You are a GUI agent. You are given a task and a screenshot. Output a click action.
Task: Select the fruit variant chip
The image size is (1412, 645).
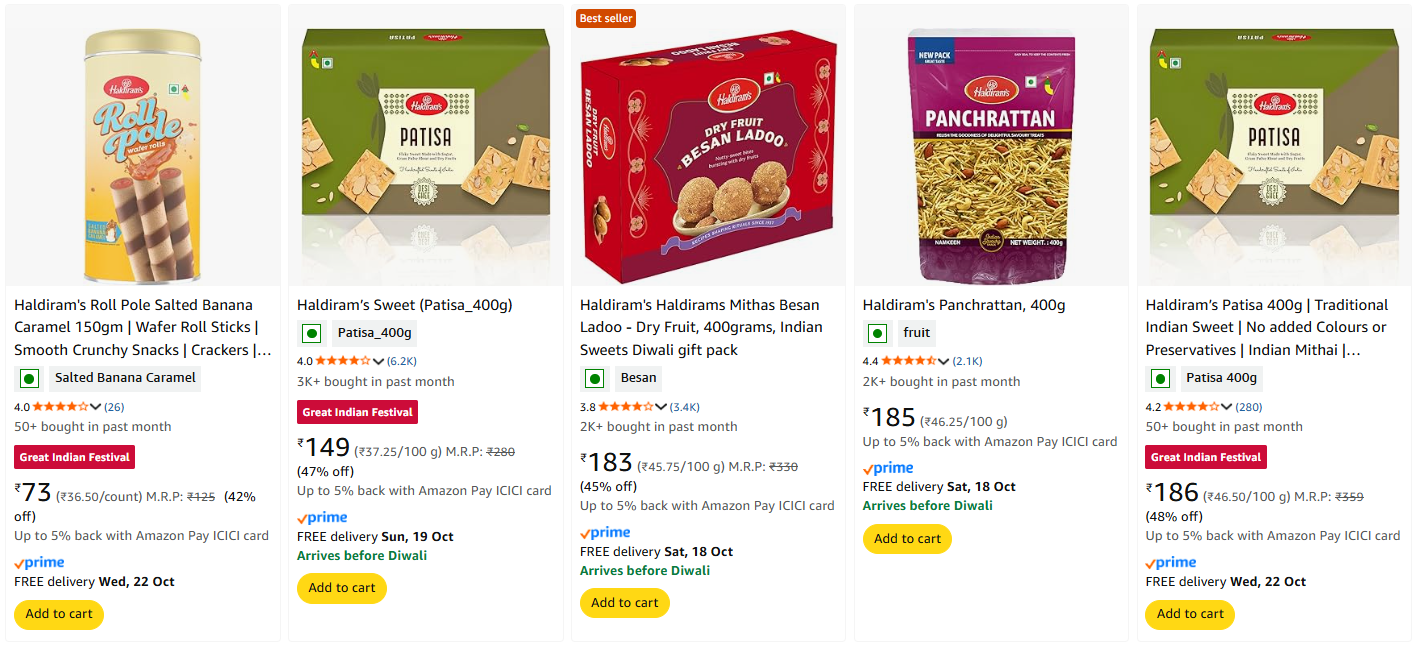tap(916, 333)
